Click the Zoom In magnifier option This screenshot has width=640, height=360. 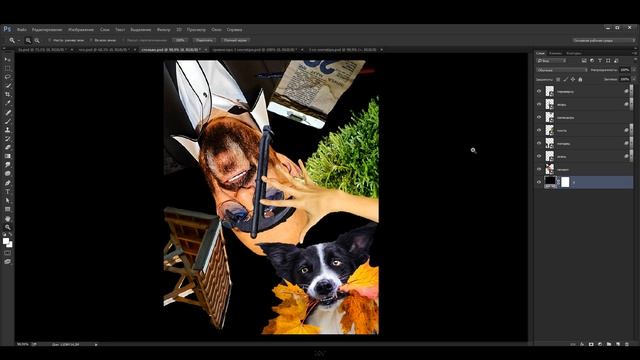point(28,40)
